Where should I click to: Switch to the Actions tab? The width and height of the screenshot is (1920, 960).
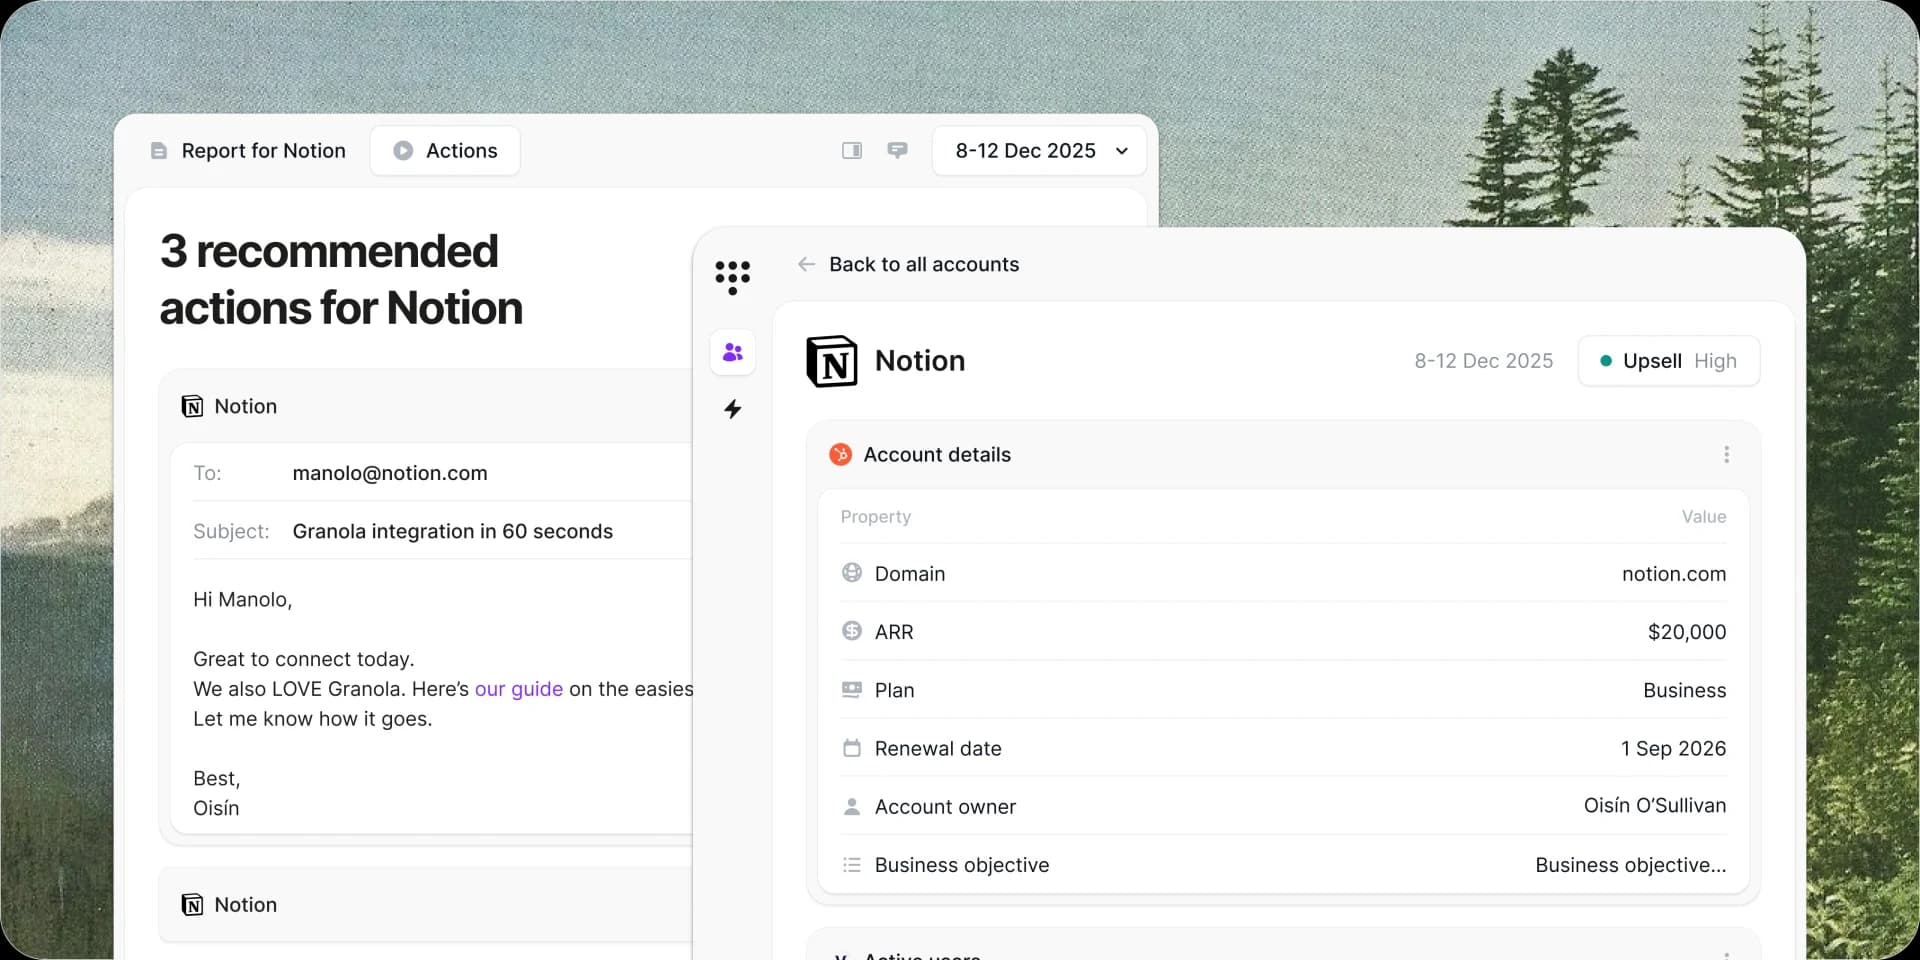click(x=445, y=151)
